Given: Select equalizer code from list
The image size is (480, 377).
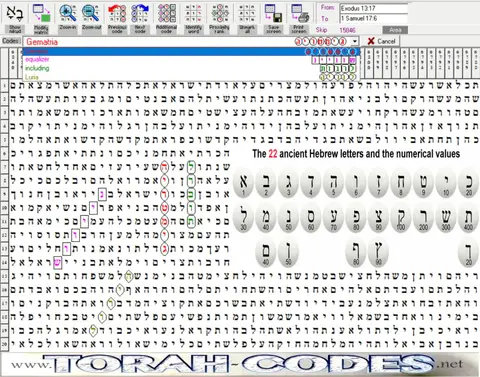Looking at the screenshot, I should (x=191, y=60).
